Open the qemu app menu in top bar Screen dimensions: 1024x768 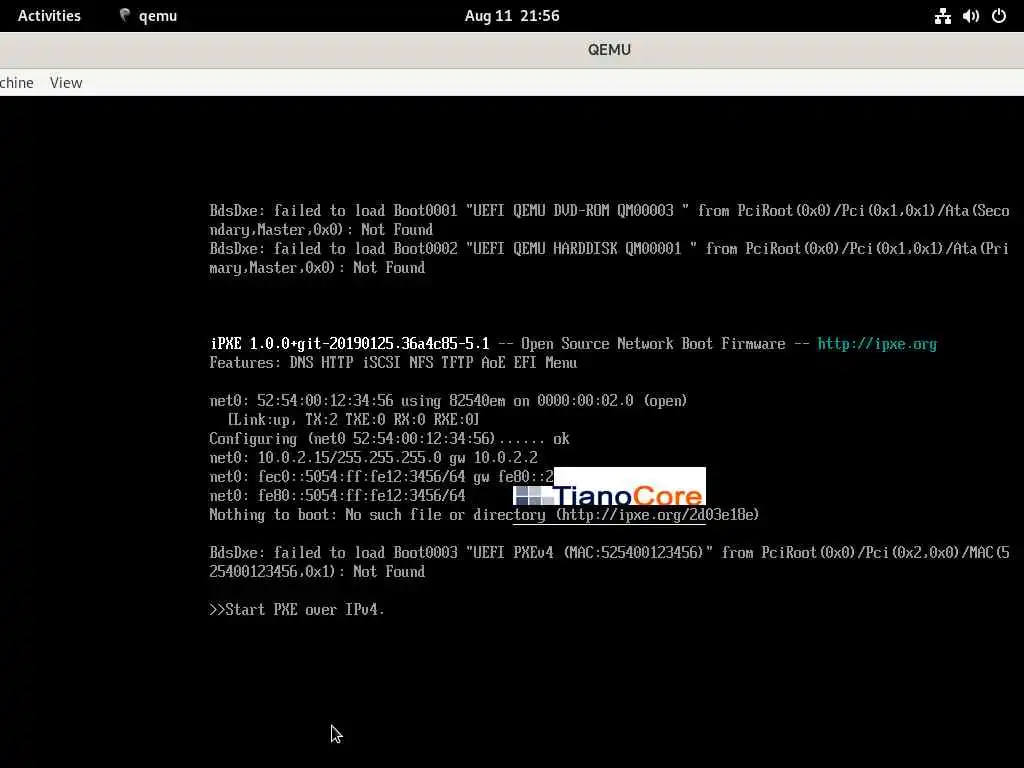pos(148,16)
